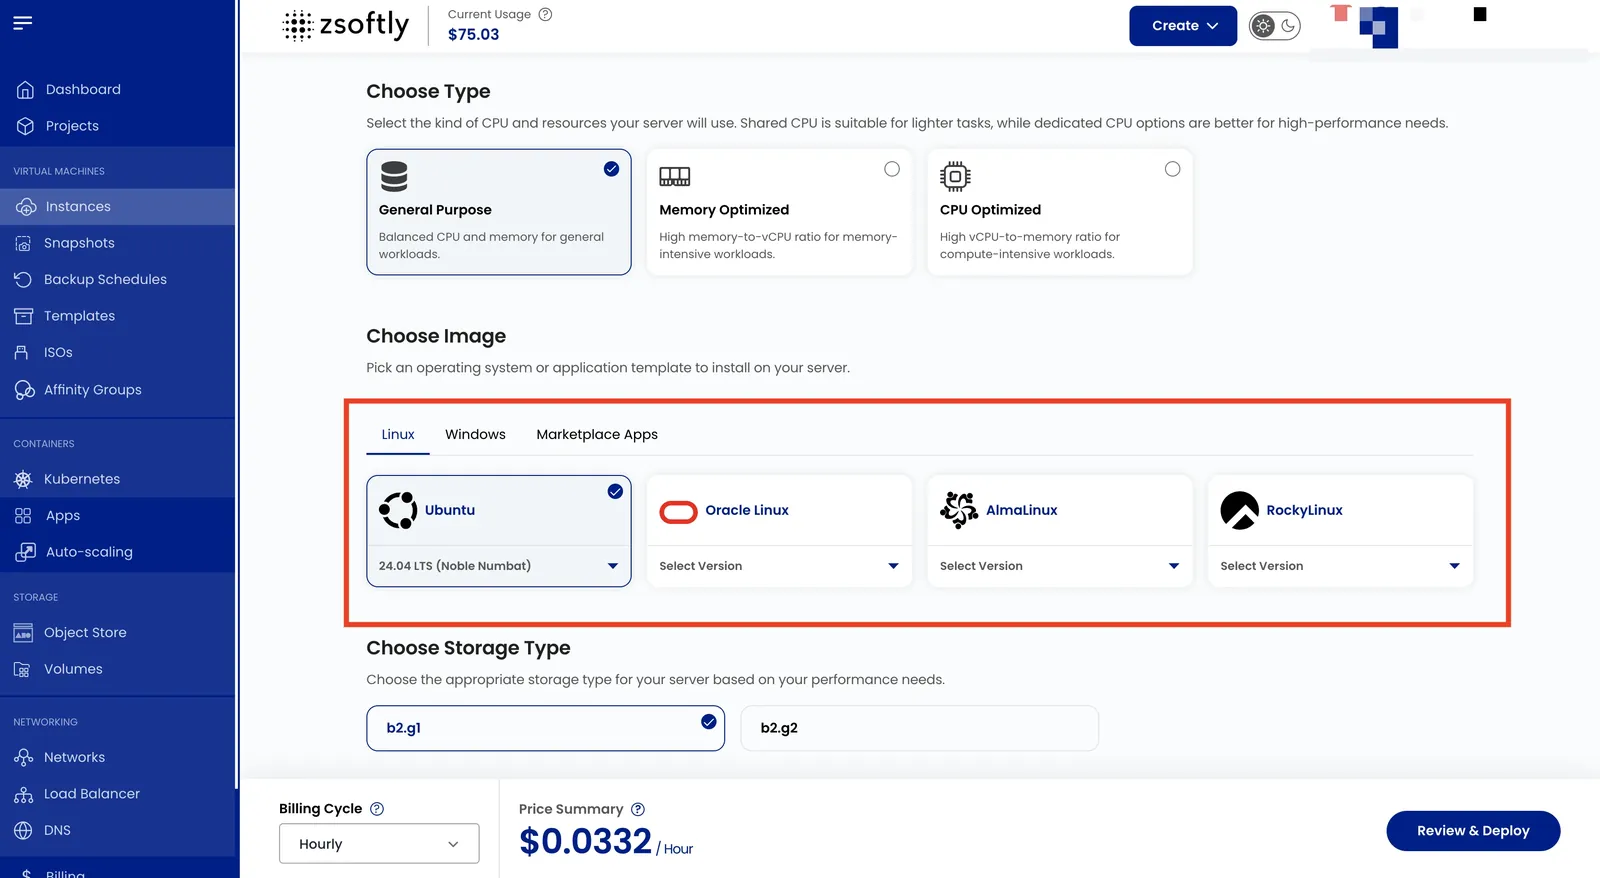Click the hamburger menu icon
The width and height of the screenshot is (1600, 878).
(23, 22)
